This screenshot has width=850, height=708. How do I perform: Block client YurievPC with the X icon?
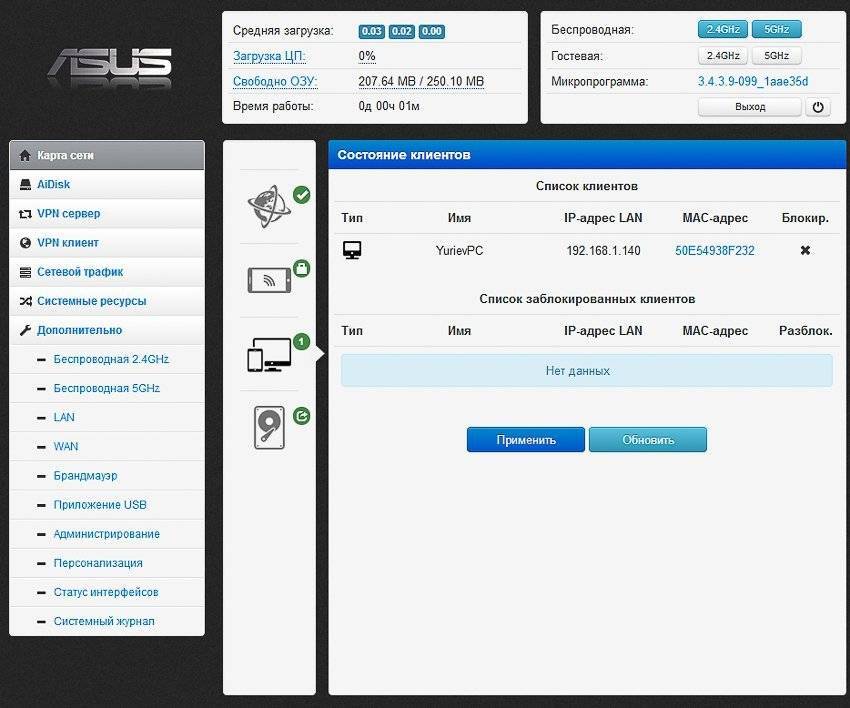pyautogui.click(x=805, y=250)
